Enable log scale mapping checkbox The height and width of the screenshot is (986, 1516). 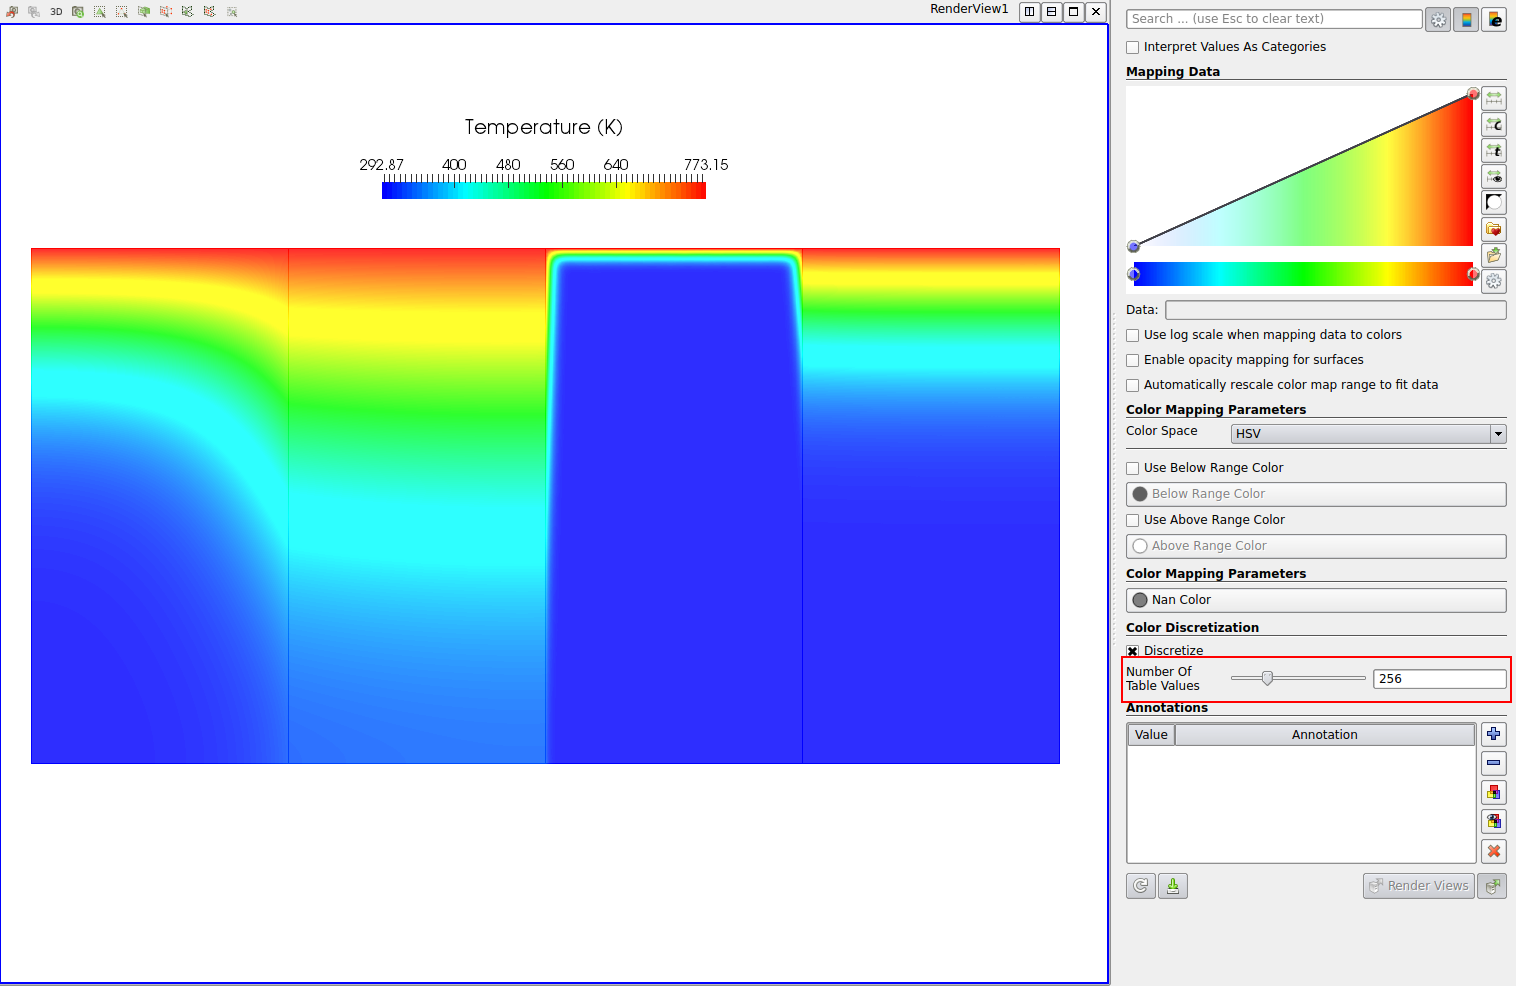tap(1133, 335)
